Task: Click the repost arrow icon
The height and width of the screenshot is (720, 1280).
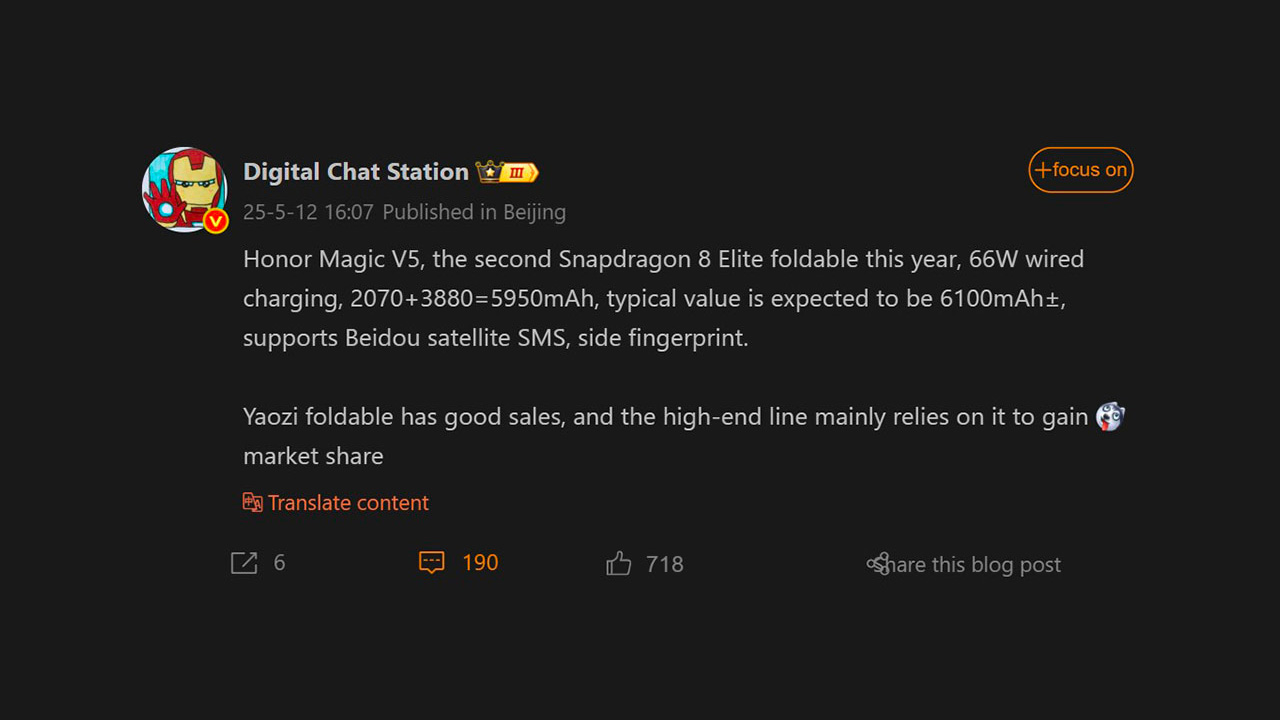Action: [x=244, y=563]
